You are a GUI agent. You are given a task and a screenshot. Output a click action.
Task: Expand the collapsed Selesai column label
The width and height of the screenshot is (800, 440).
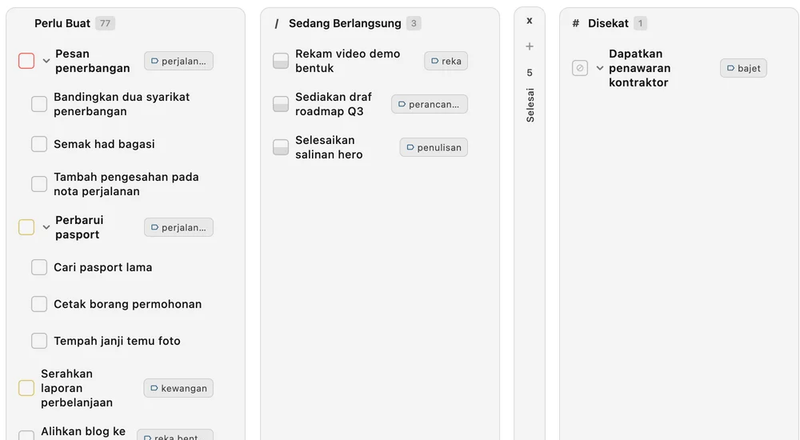530,105
